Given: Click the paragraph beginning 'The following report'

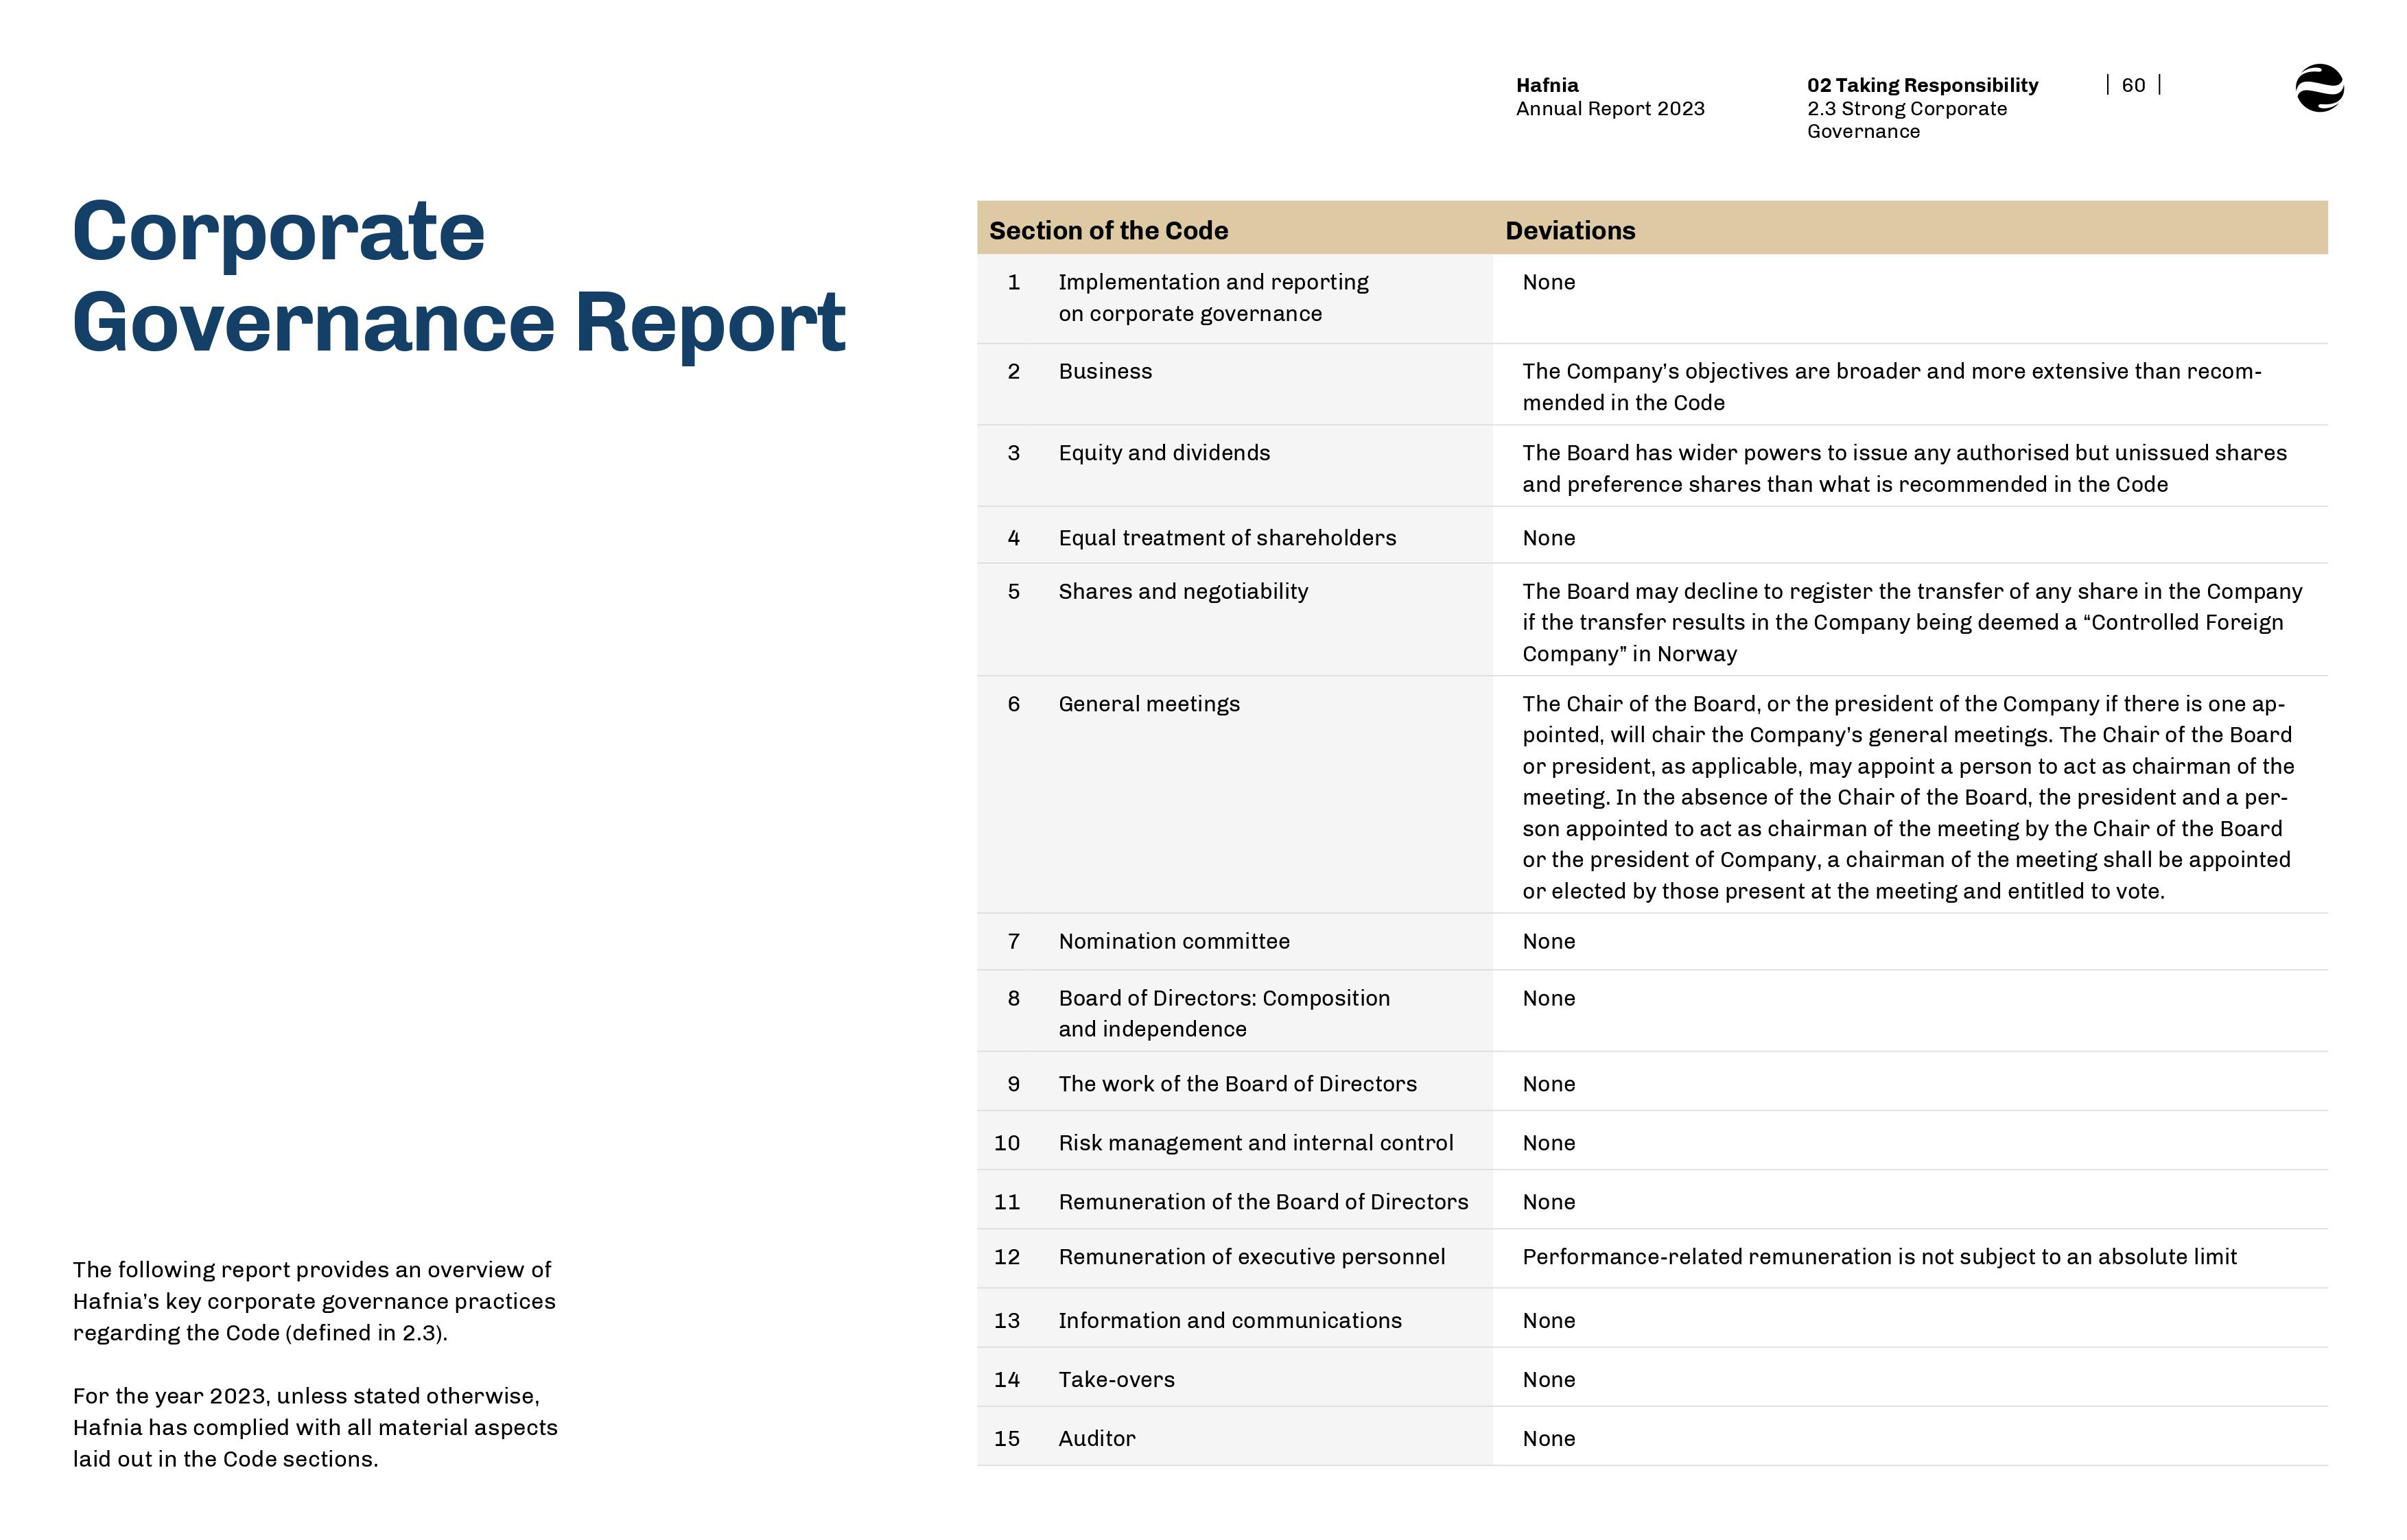Looking at the screenshot, I should click(313, 1301).
